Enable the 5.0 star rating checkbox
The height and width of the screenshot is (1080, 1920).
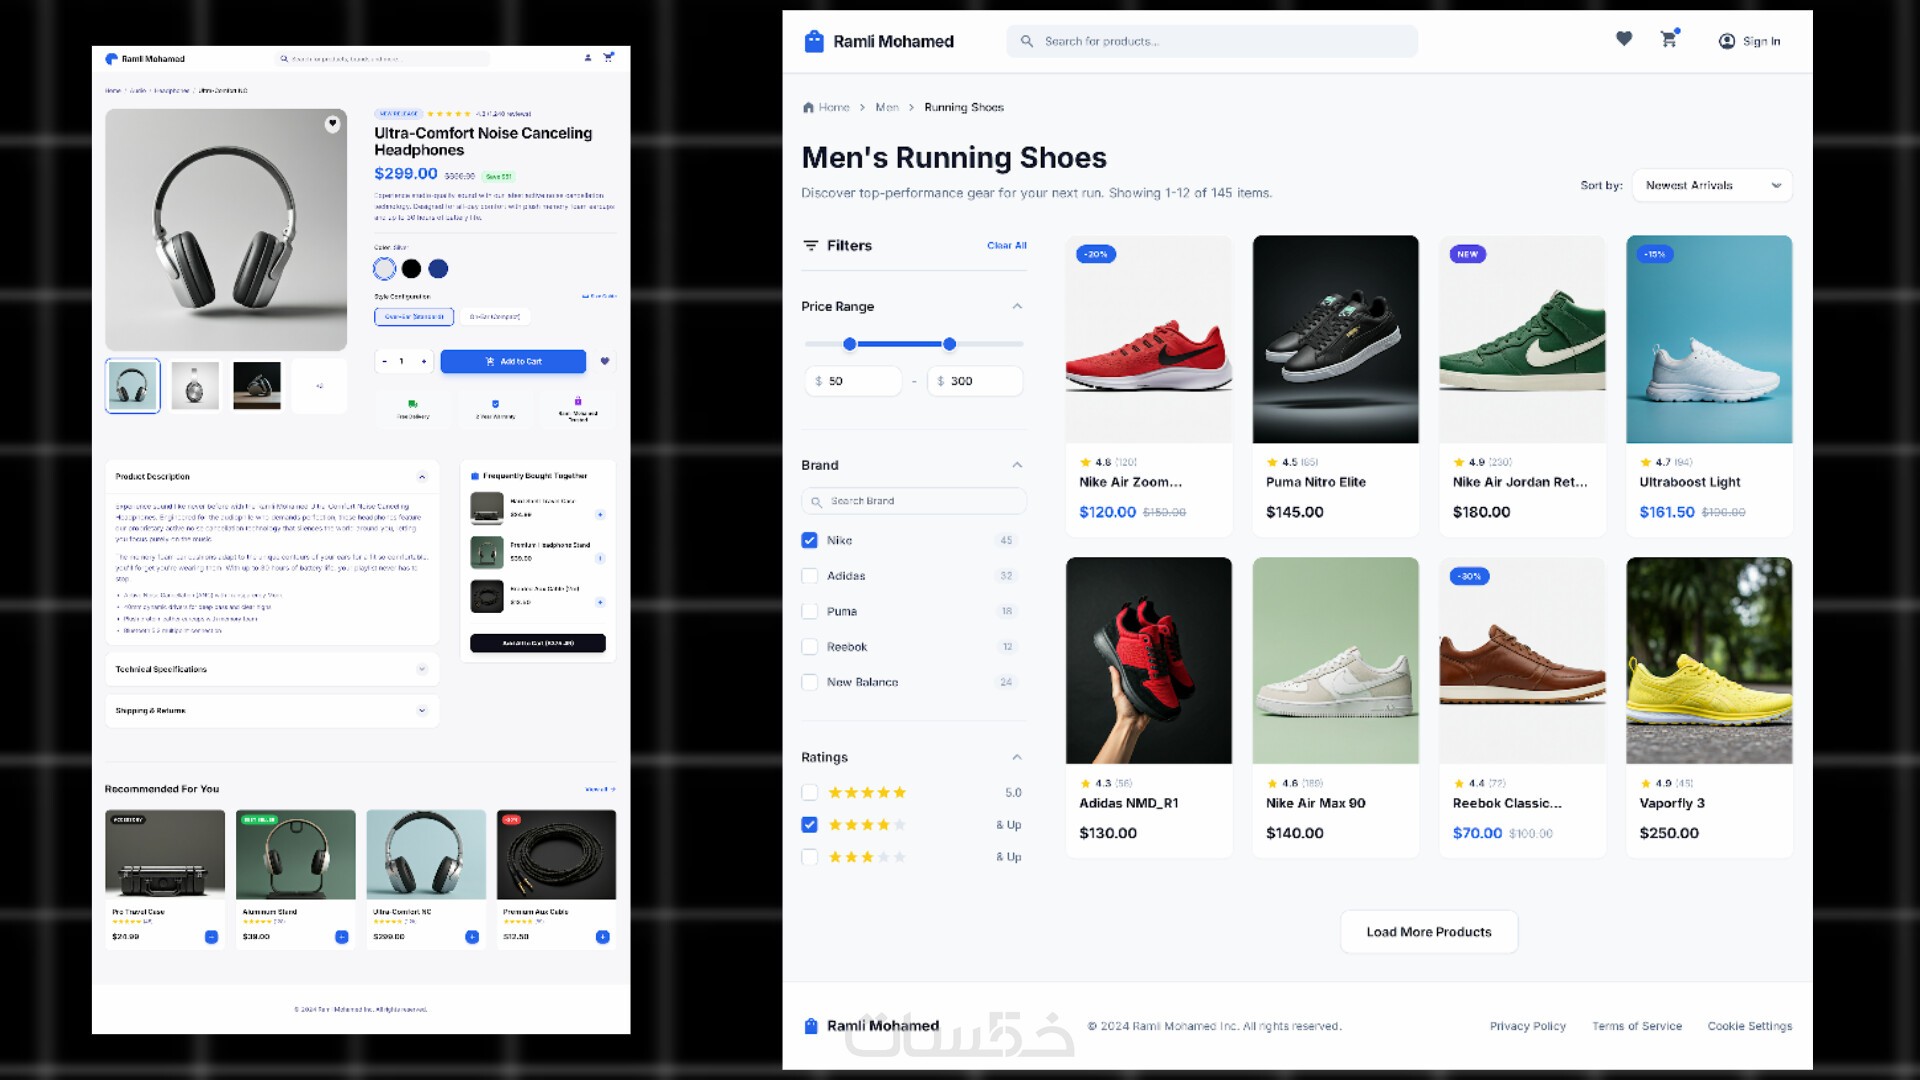pyautogui.click(x=810, y=793)
